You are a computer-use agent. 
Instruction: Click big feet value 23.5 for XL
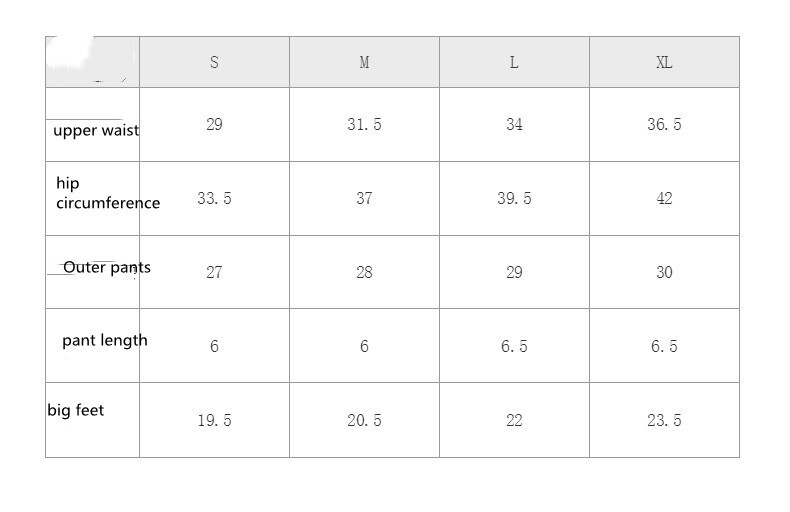(x=664, y=420)
